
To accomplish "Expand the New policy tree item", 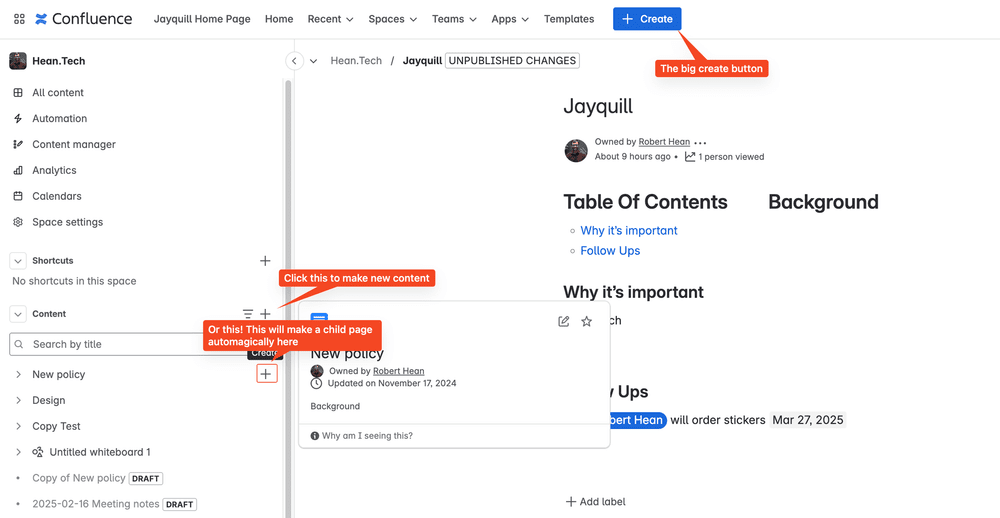I will point(18,374).
